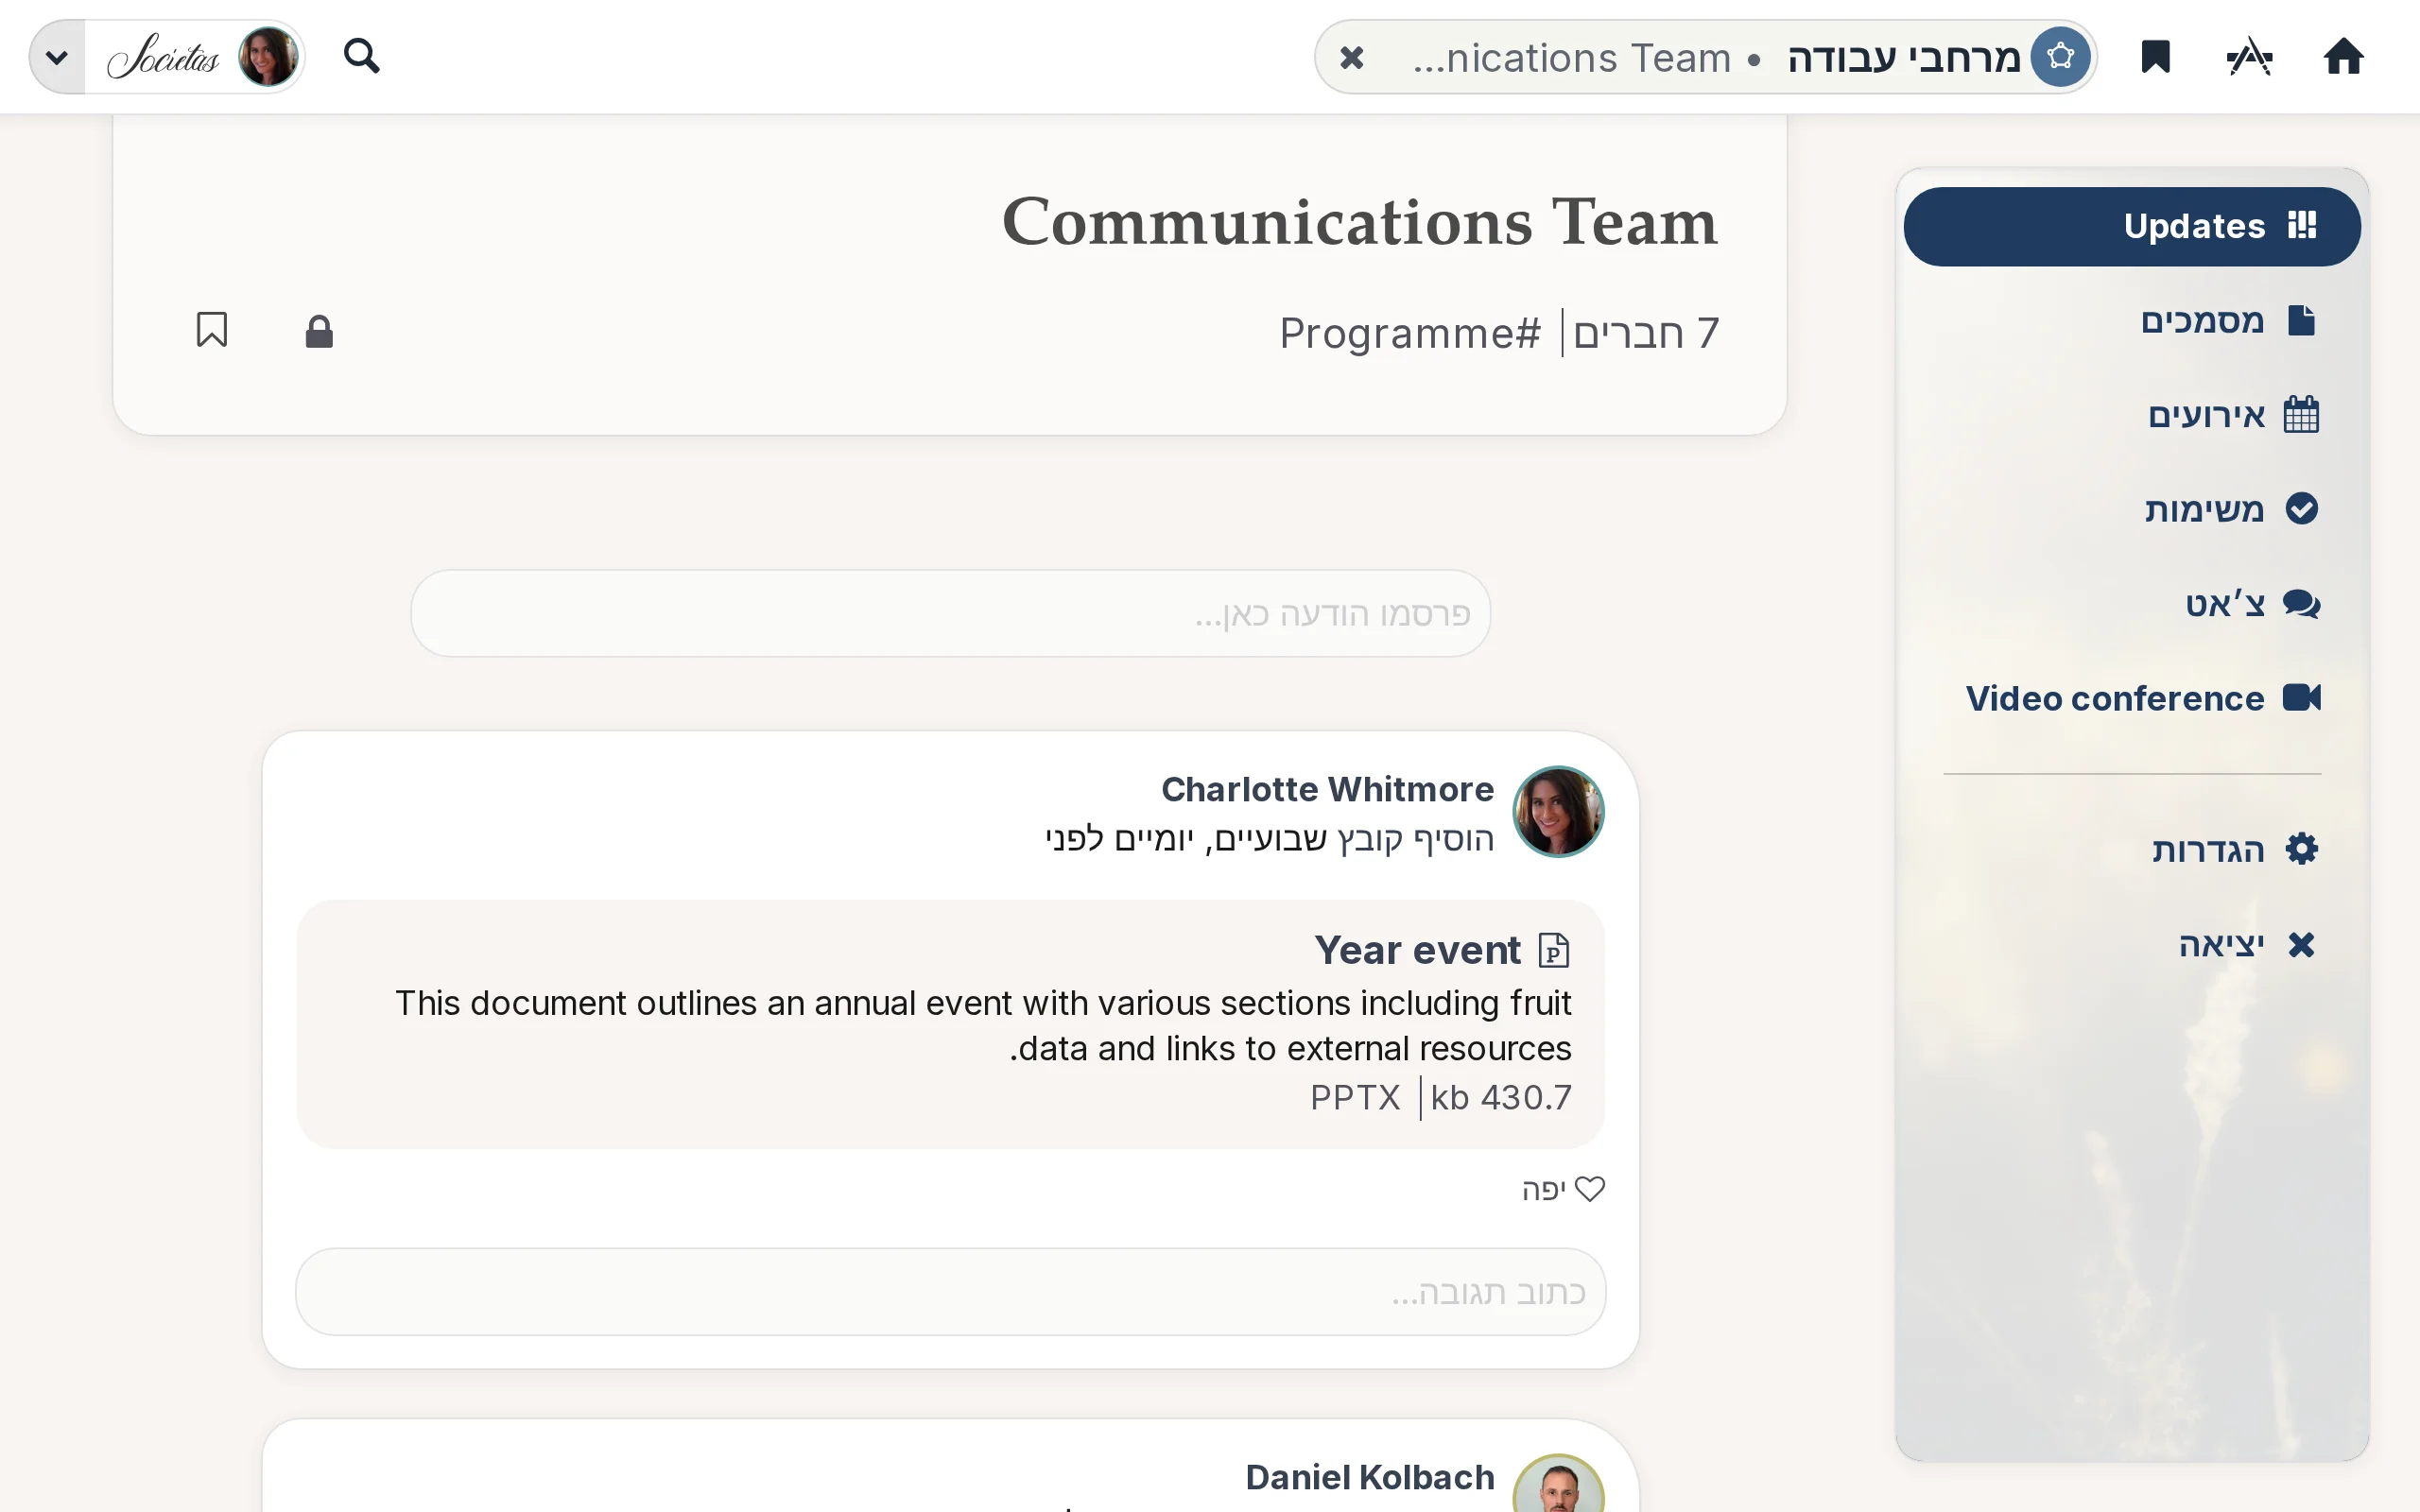Open the אירועים events tab
Screen dimensions: 2420x1512
point(2132,415)
